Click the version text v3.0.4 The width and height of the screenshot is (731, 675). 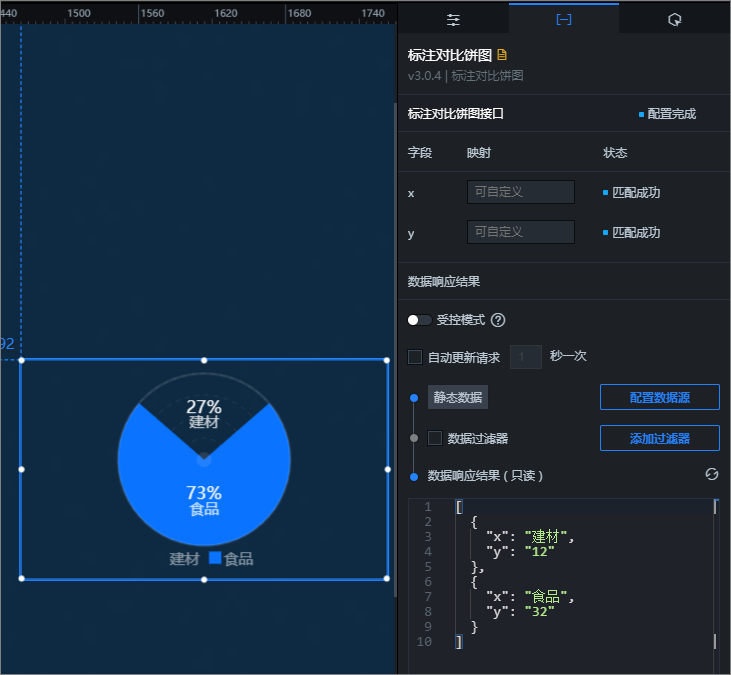(x=424, y=76)
